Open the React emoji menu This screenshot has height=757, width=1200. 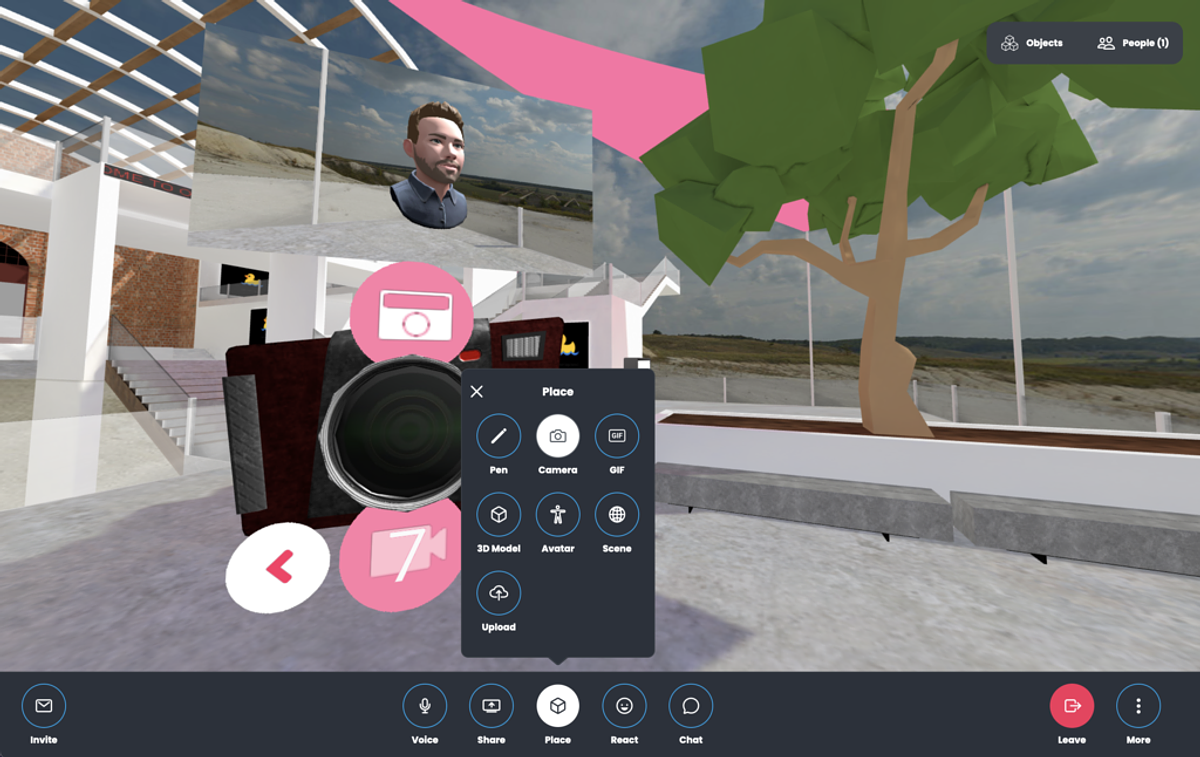click(624, 706)
